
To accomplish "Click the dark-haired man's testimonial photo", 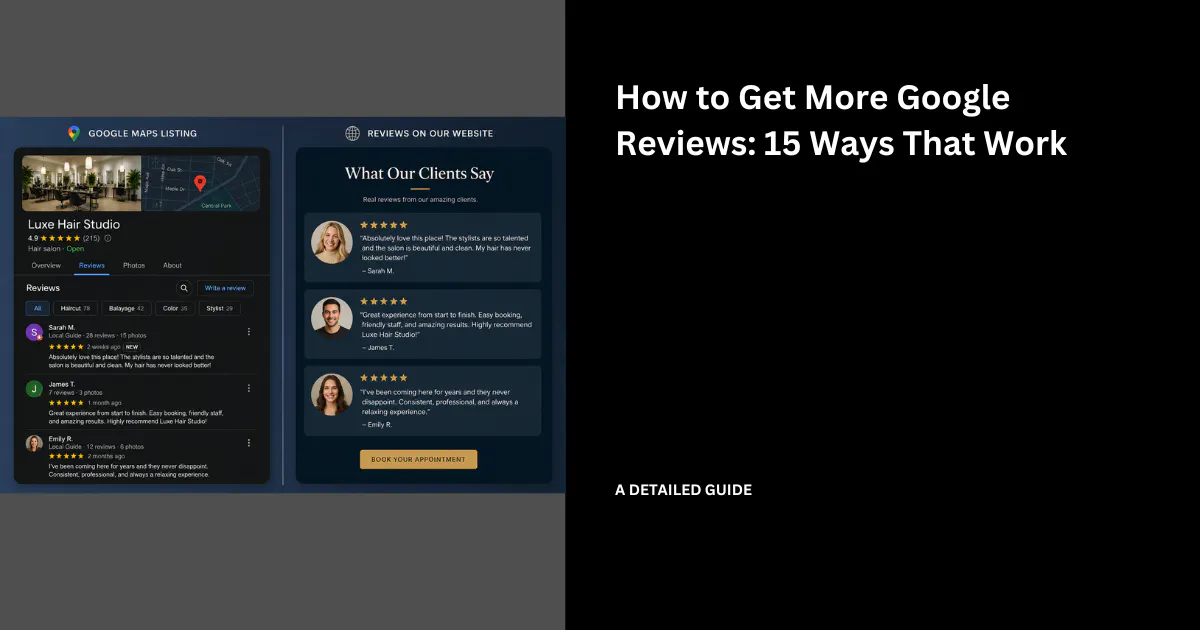I will [x=332, y=318].
